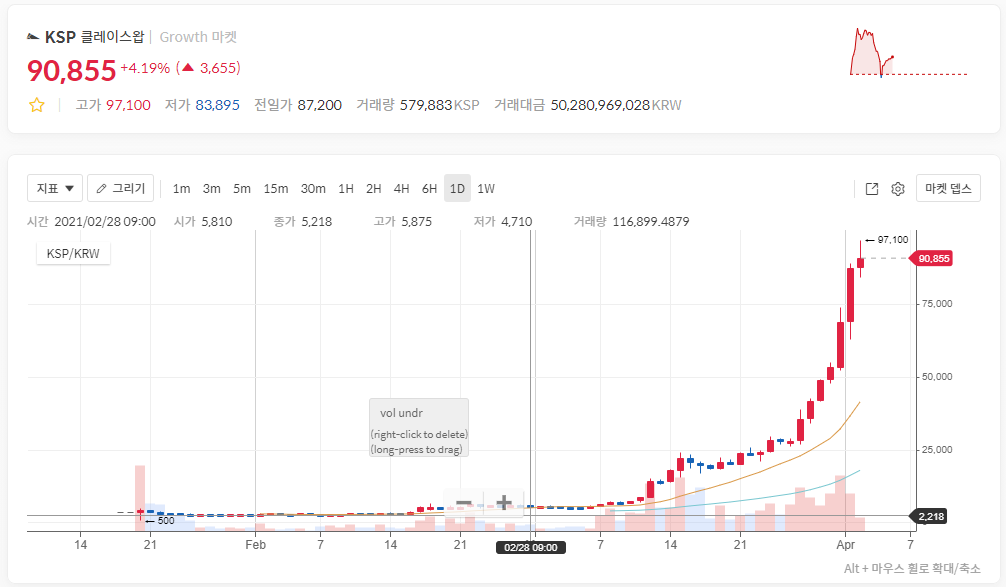Image resolution: width=1006 pixels, height=587 pixels.
Task: Select the 6H timeframe
Action: [x=429, y=189]
